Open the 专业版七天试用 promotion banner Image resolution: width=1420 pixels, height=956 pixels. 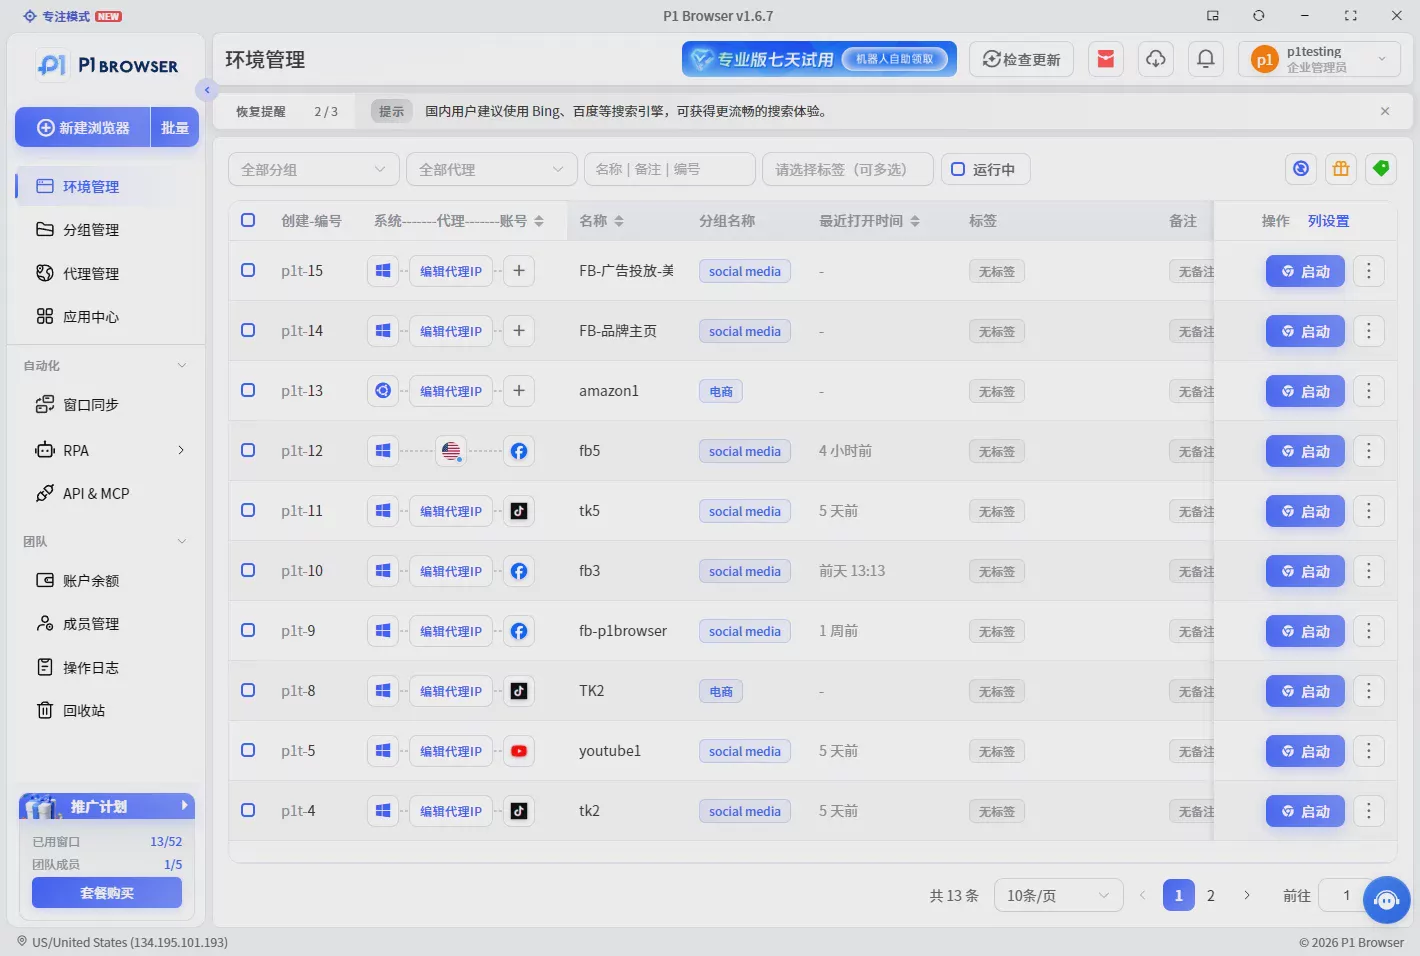click(819, 59)
